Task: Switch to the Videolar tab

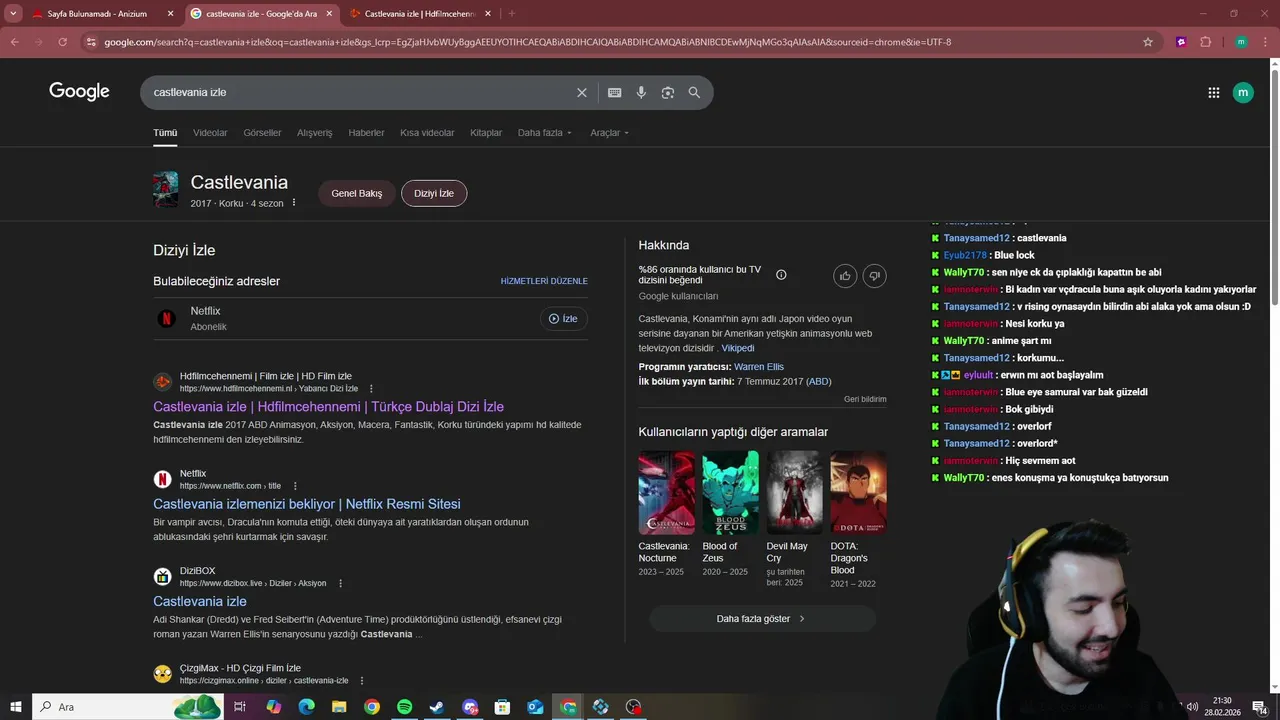Action: click(210, 133)
